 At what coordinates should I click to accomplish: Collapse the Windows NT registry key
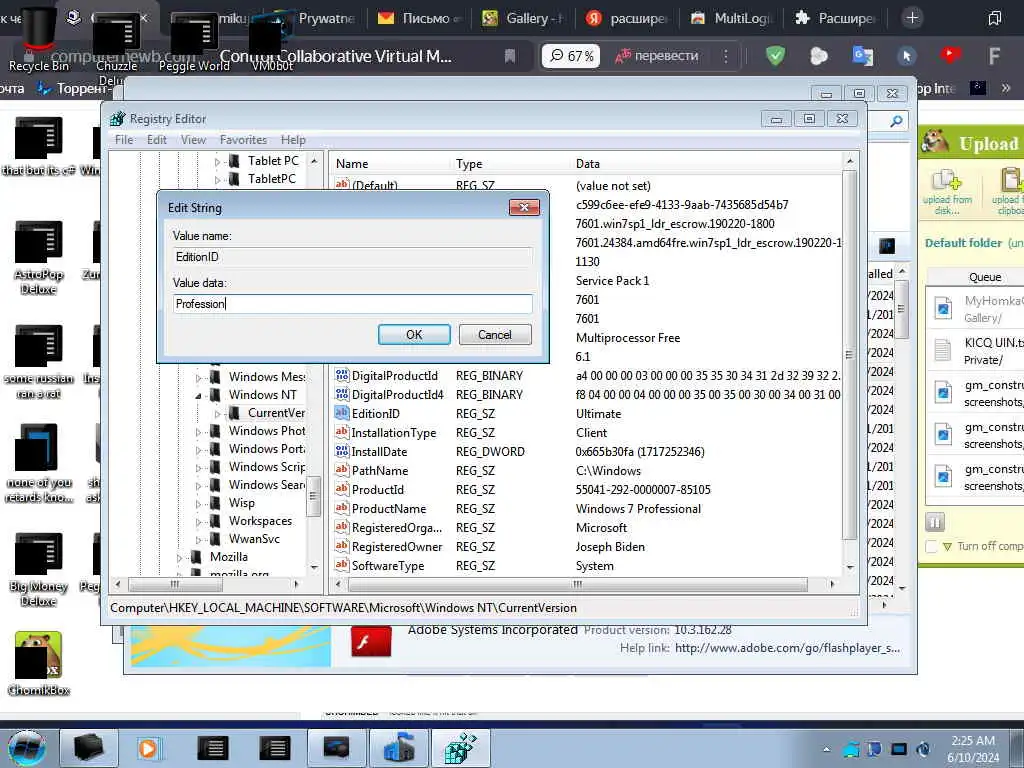point(198,395)
